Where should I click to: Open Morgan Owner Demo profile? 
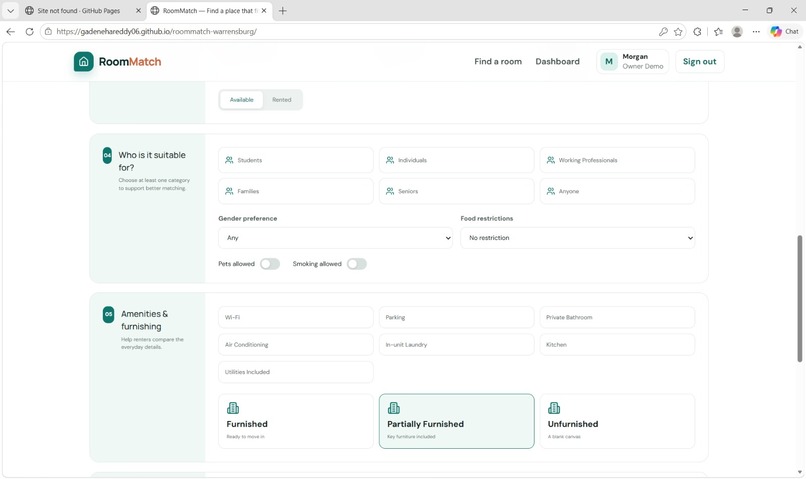tap(632, 62)
